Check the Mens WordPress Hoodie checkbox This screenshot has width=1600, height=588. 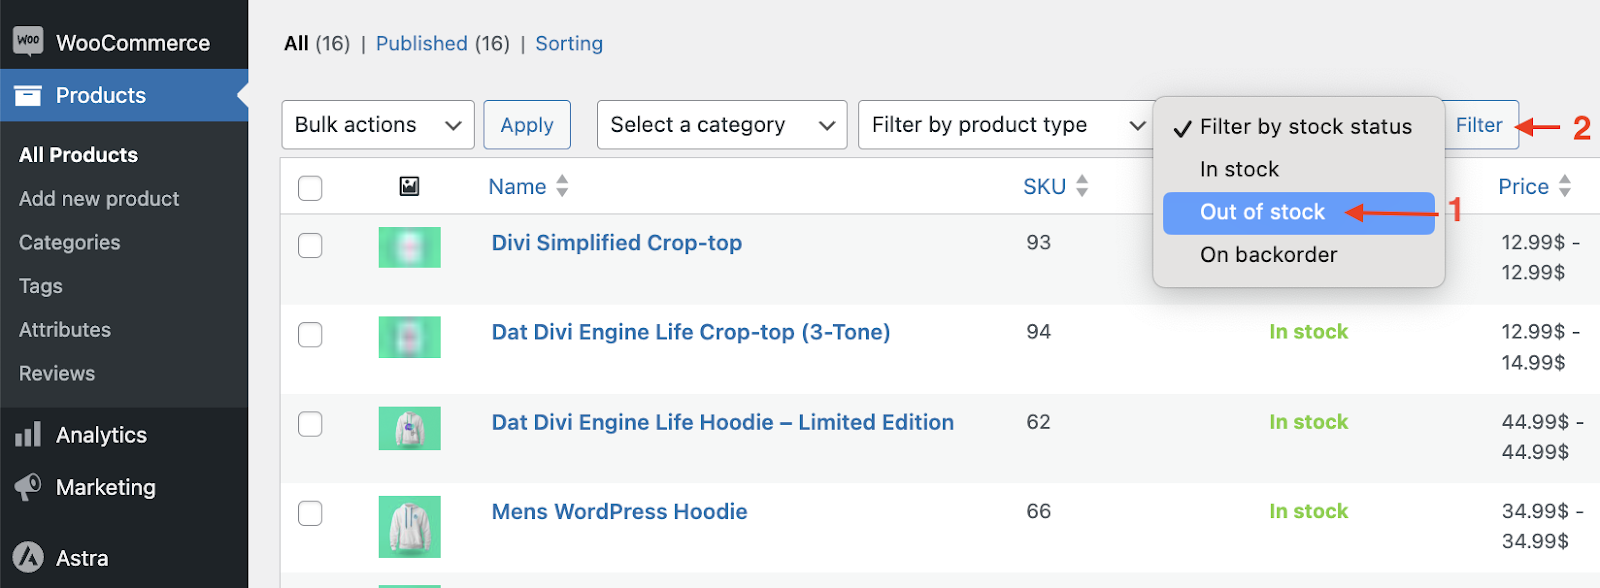[310, 513]
